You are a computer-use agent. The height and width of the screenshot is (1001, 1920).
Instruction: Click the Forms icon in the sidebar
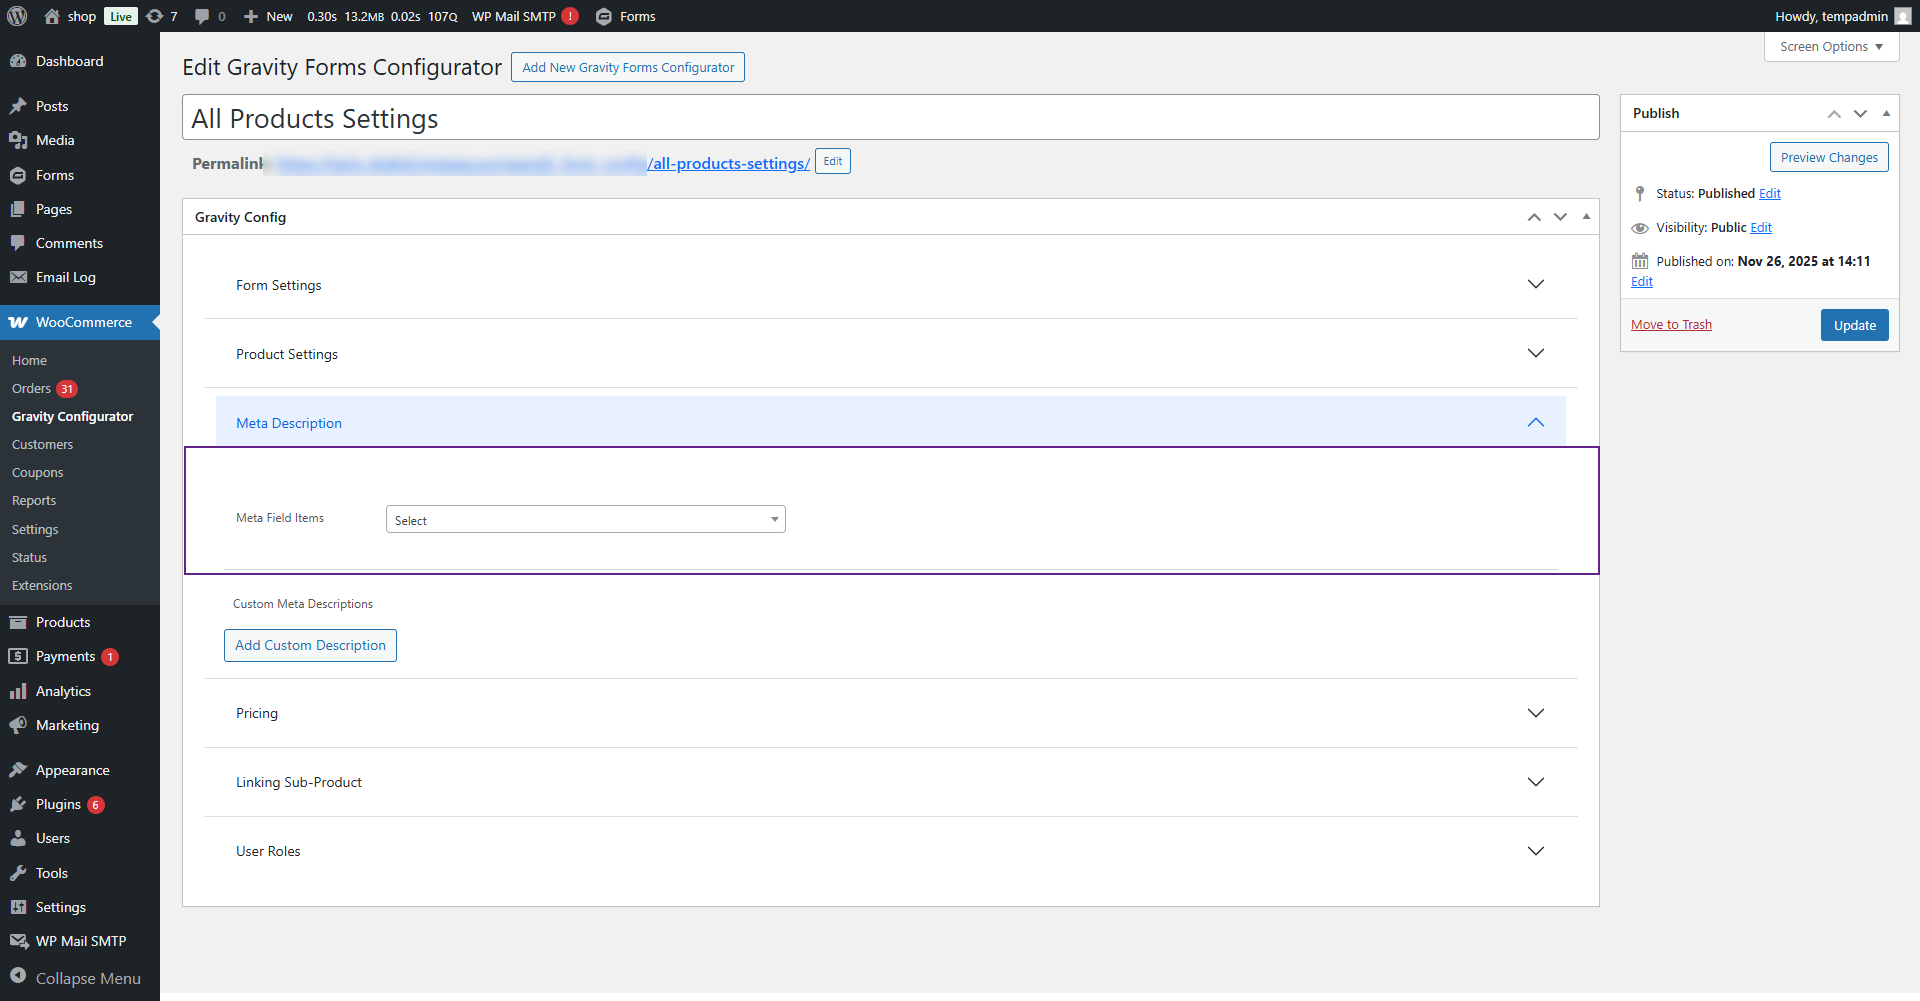click(18, 175)
